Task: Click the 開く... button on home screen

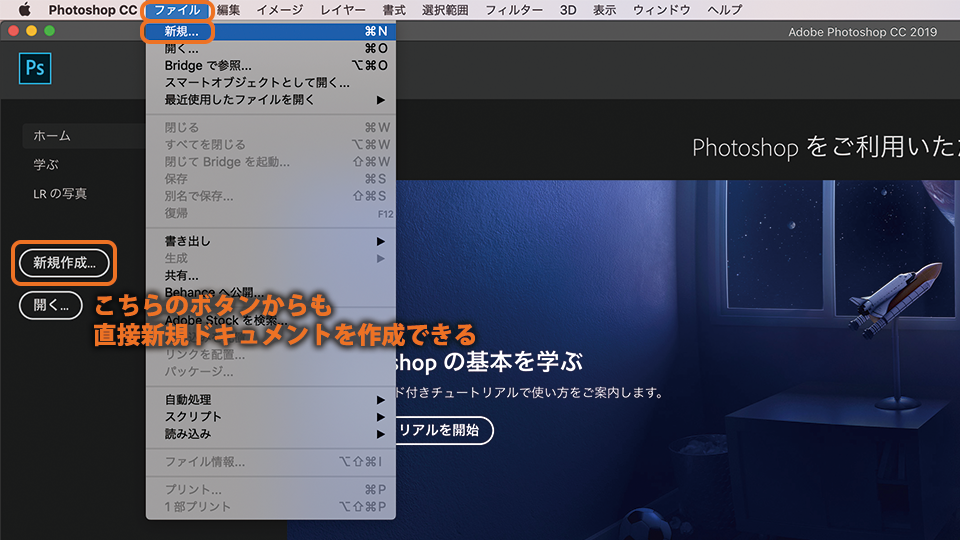Action: 51,305
